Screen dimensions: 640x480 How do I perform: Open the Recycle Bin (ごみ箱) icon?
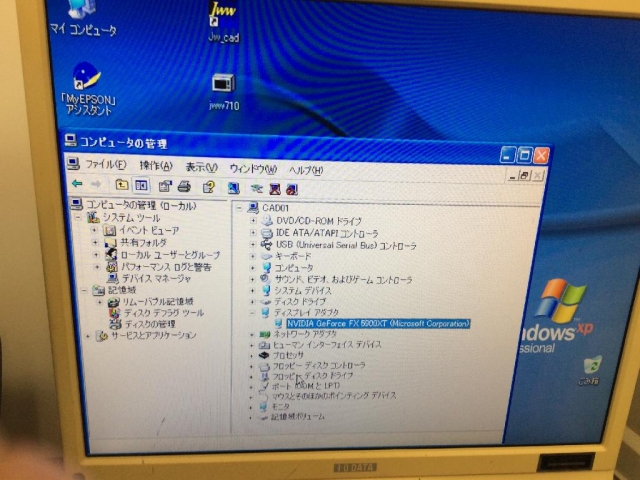click(590, 371)
